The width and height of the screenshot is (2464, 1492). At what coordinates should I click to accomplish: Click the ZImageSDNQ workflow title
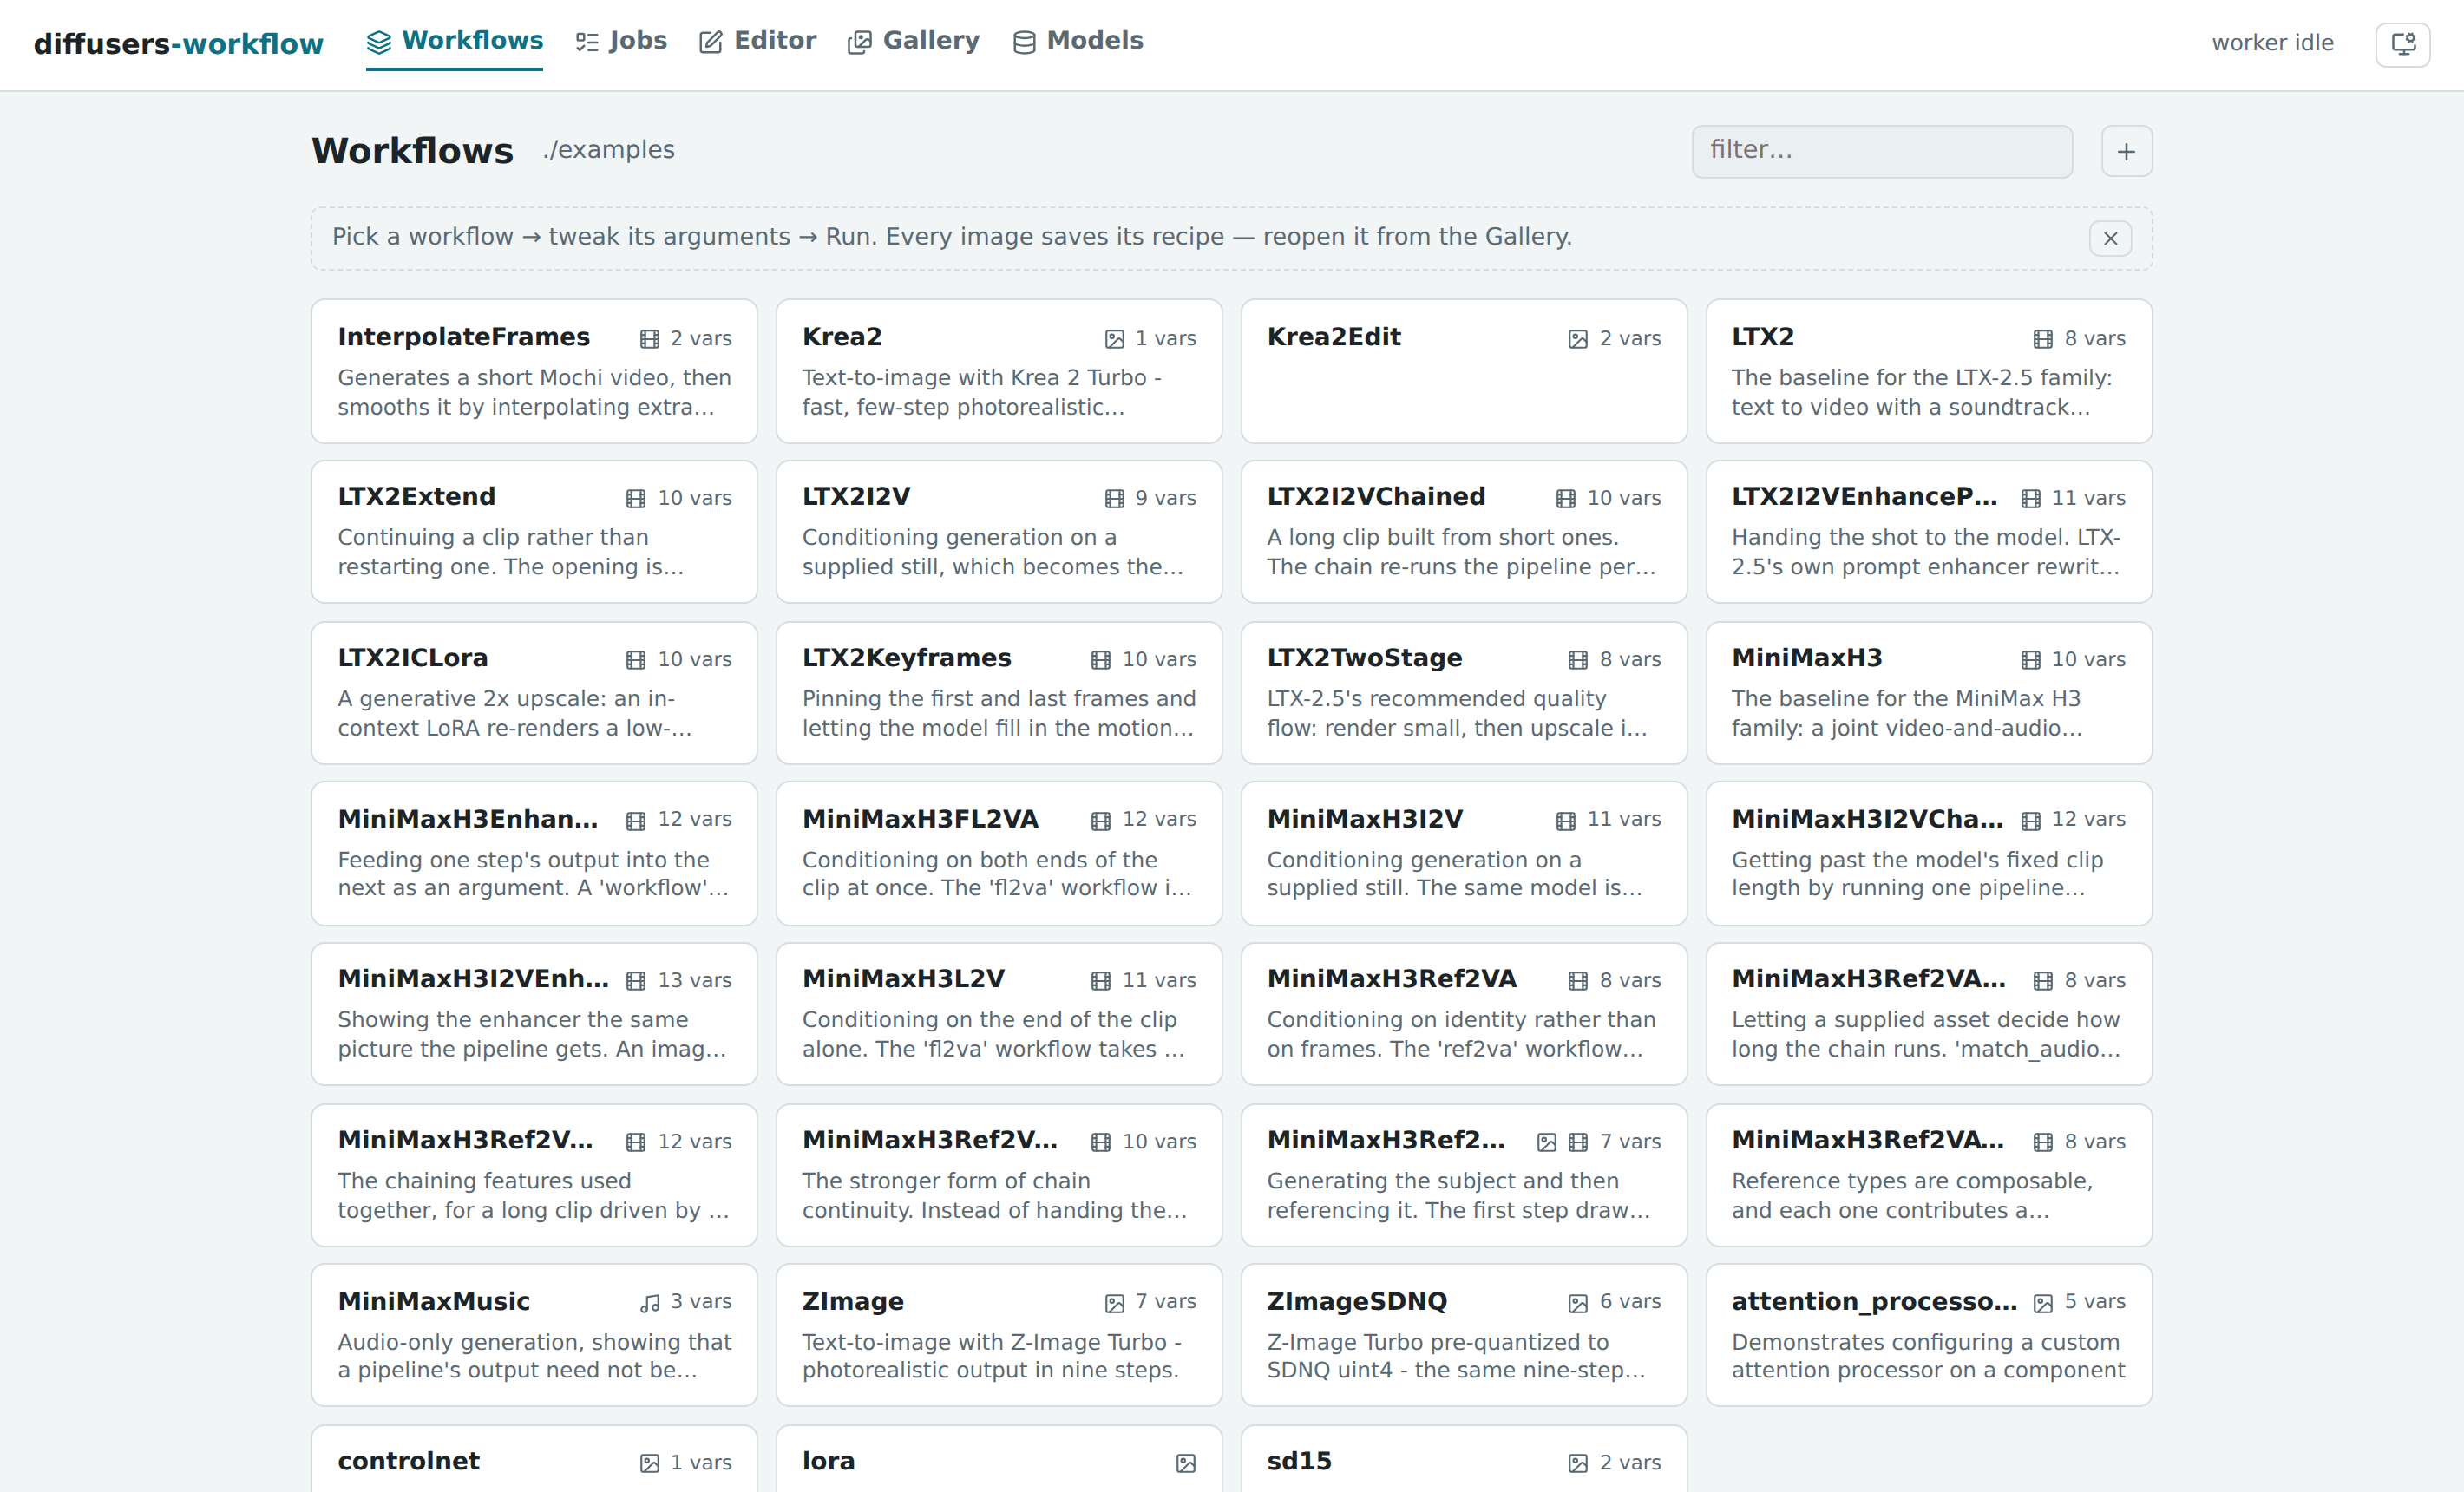(x=1357, y=1301)
